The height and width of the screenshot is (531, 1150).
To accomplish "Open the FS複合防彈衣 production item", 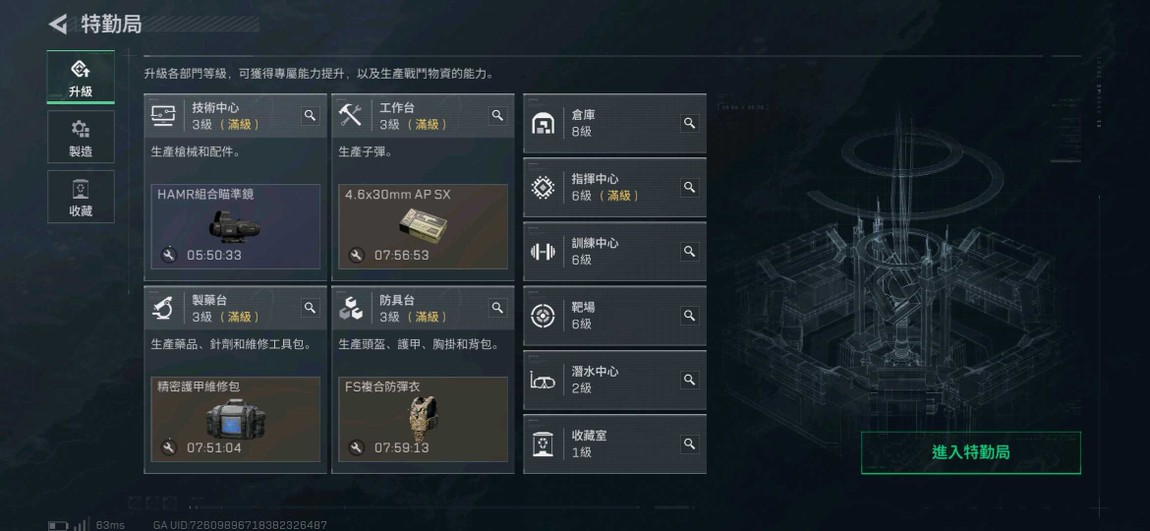I will pyautogui.click(x=423, y=419).
